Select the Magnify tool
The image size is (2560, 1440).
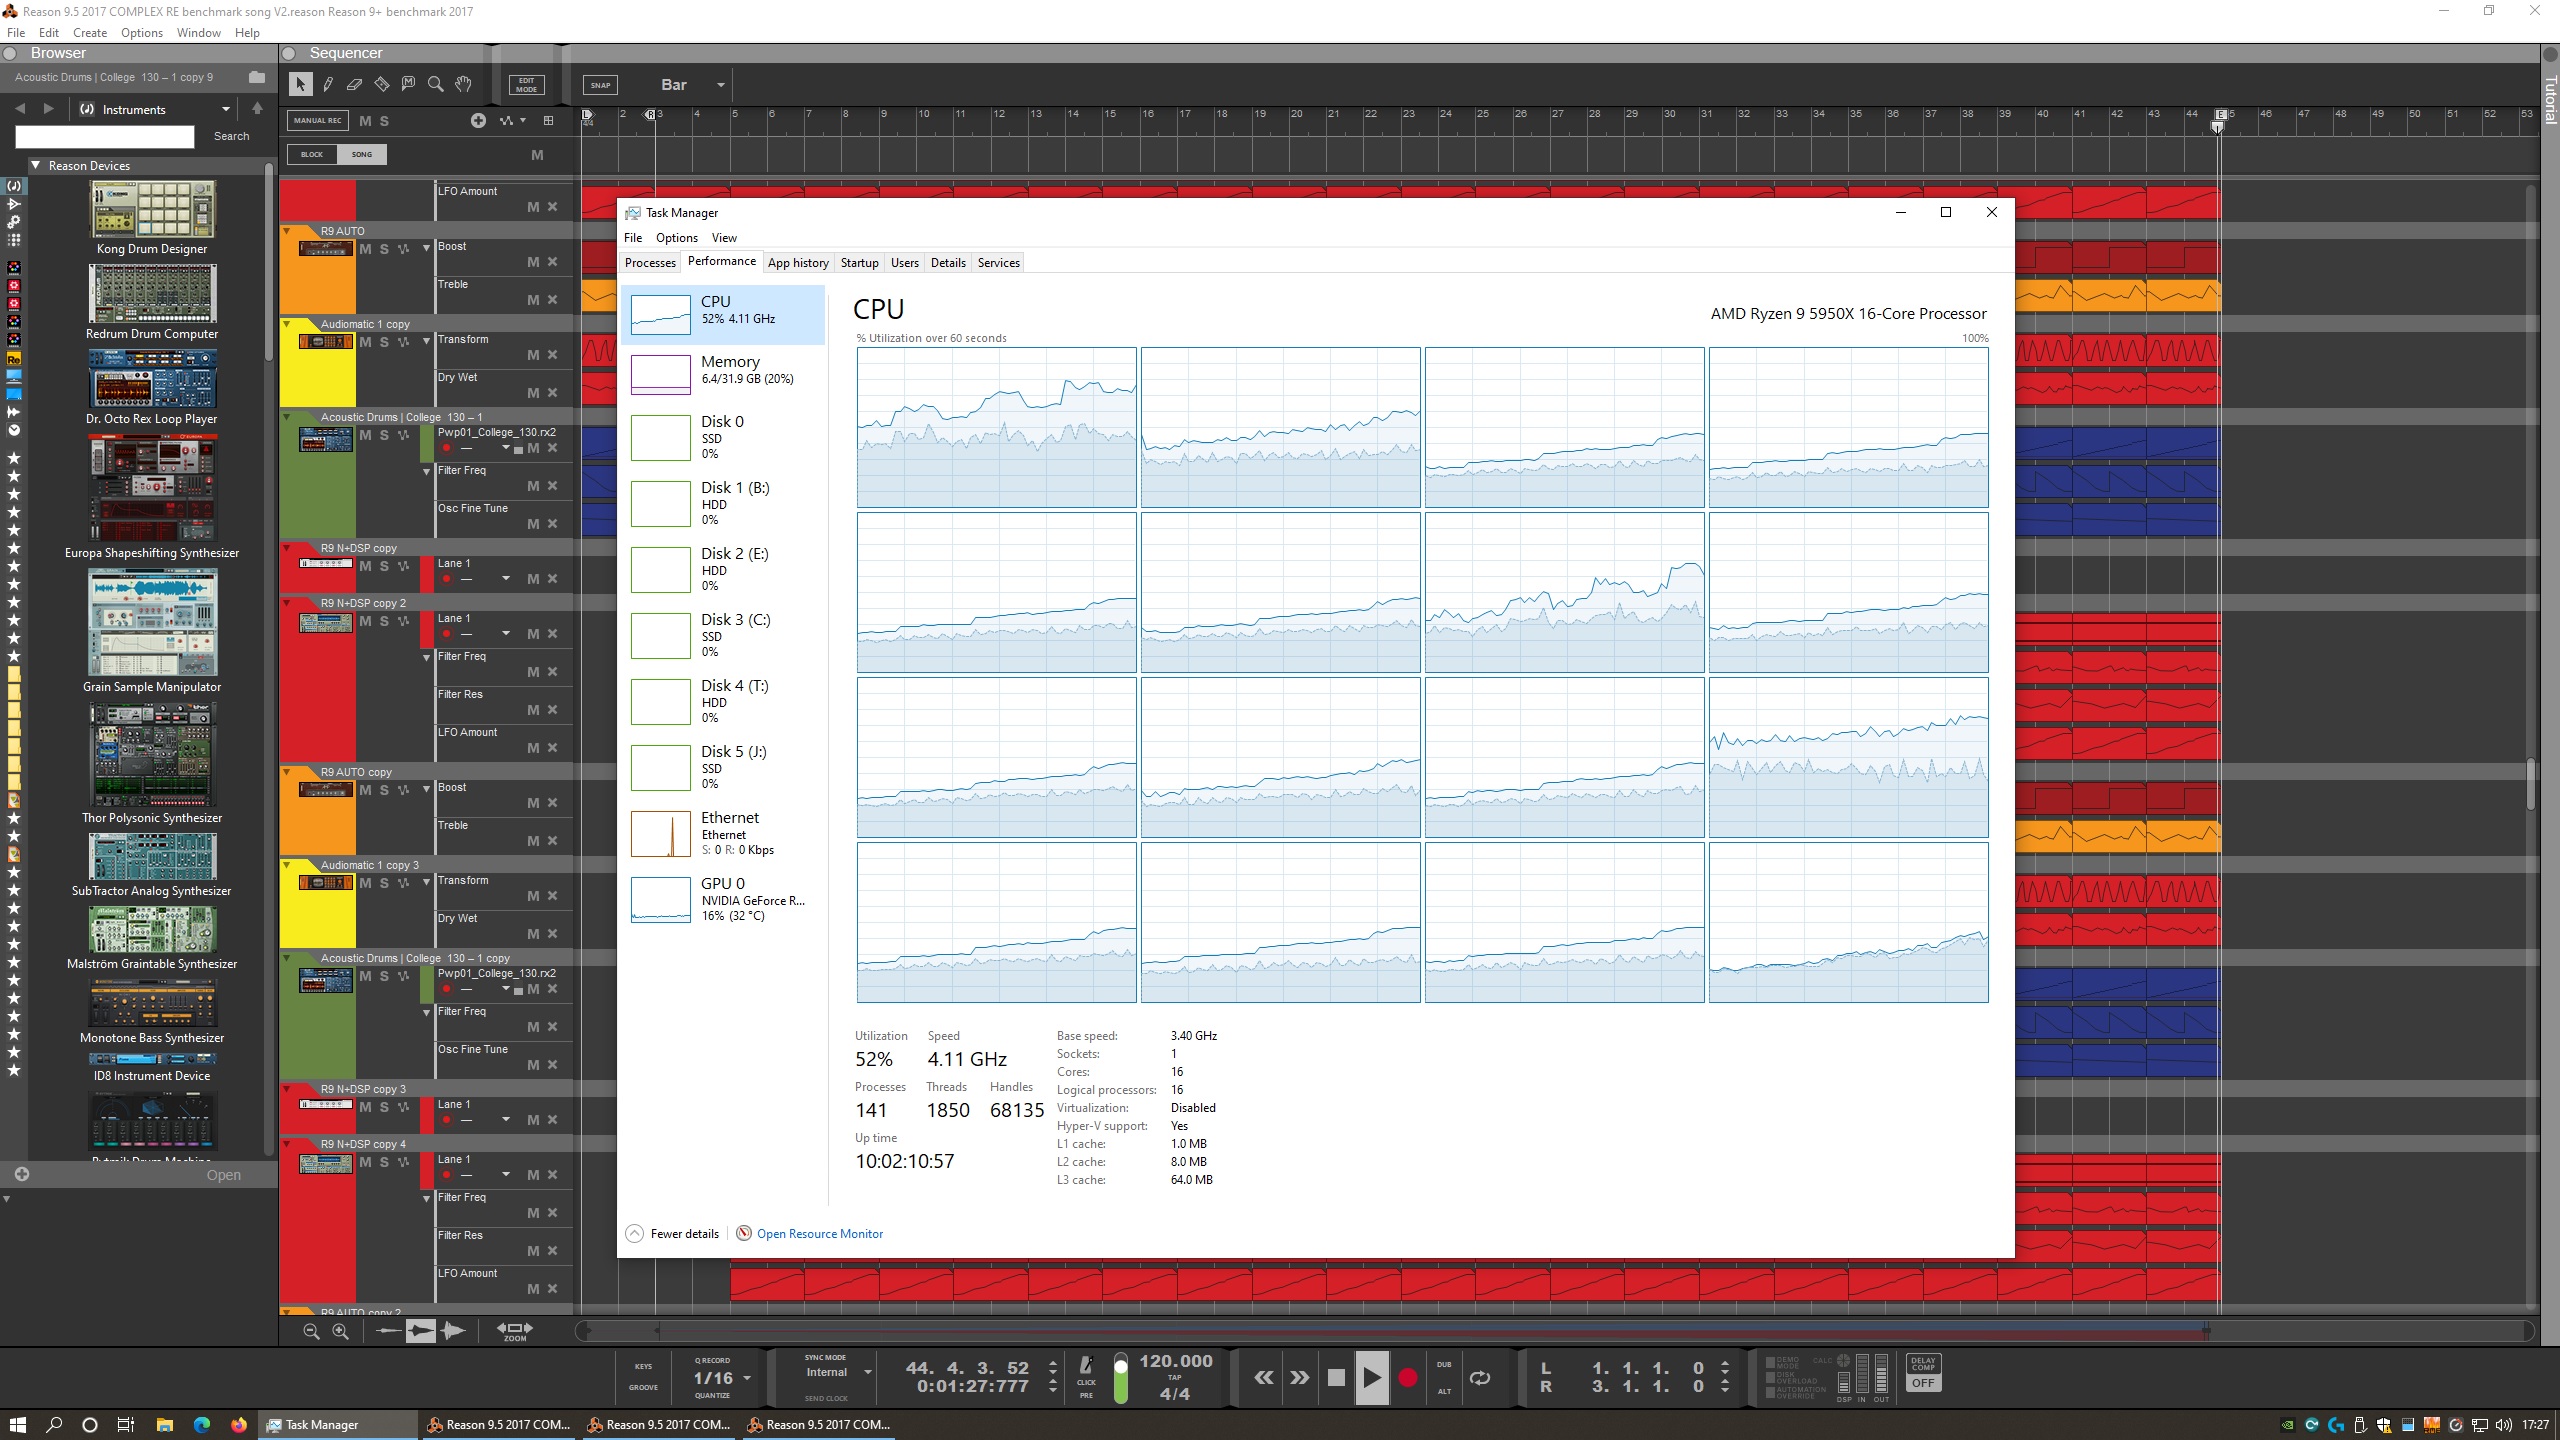coord(435,85)
